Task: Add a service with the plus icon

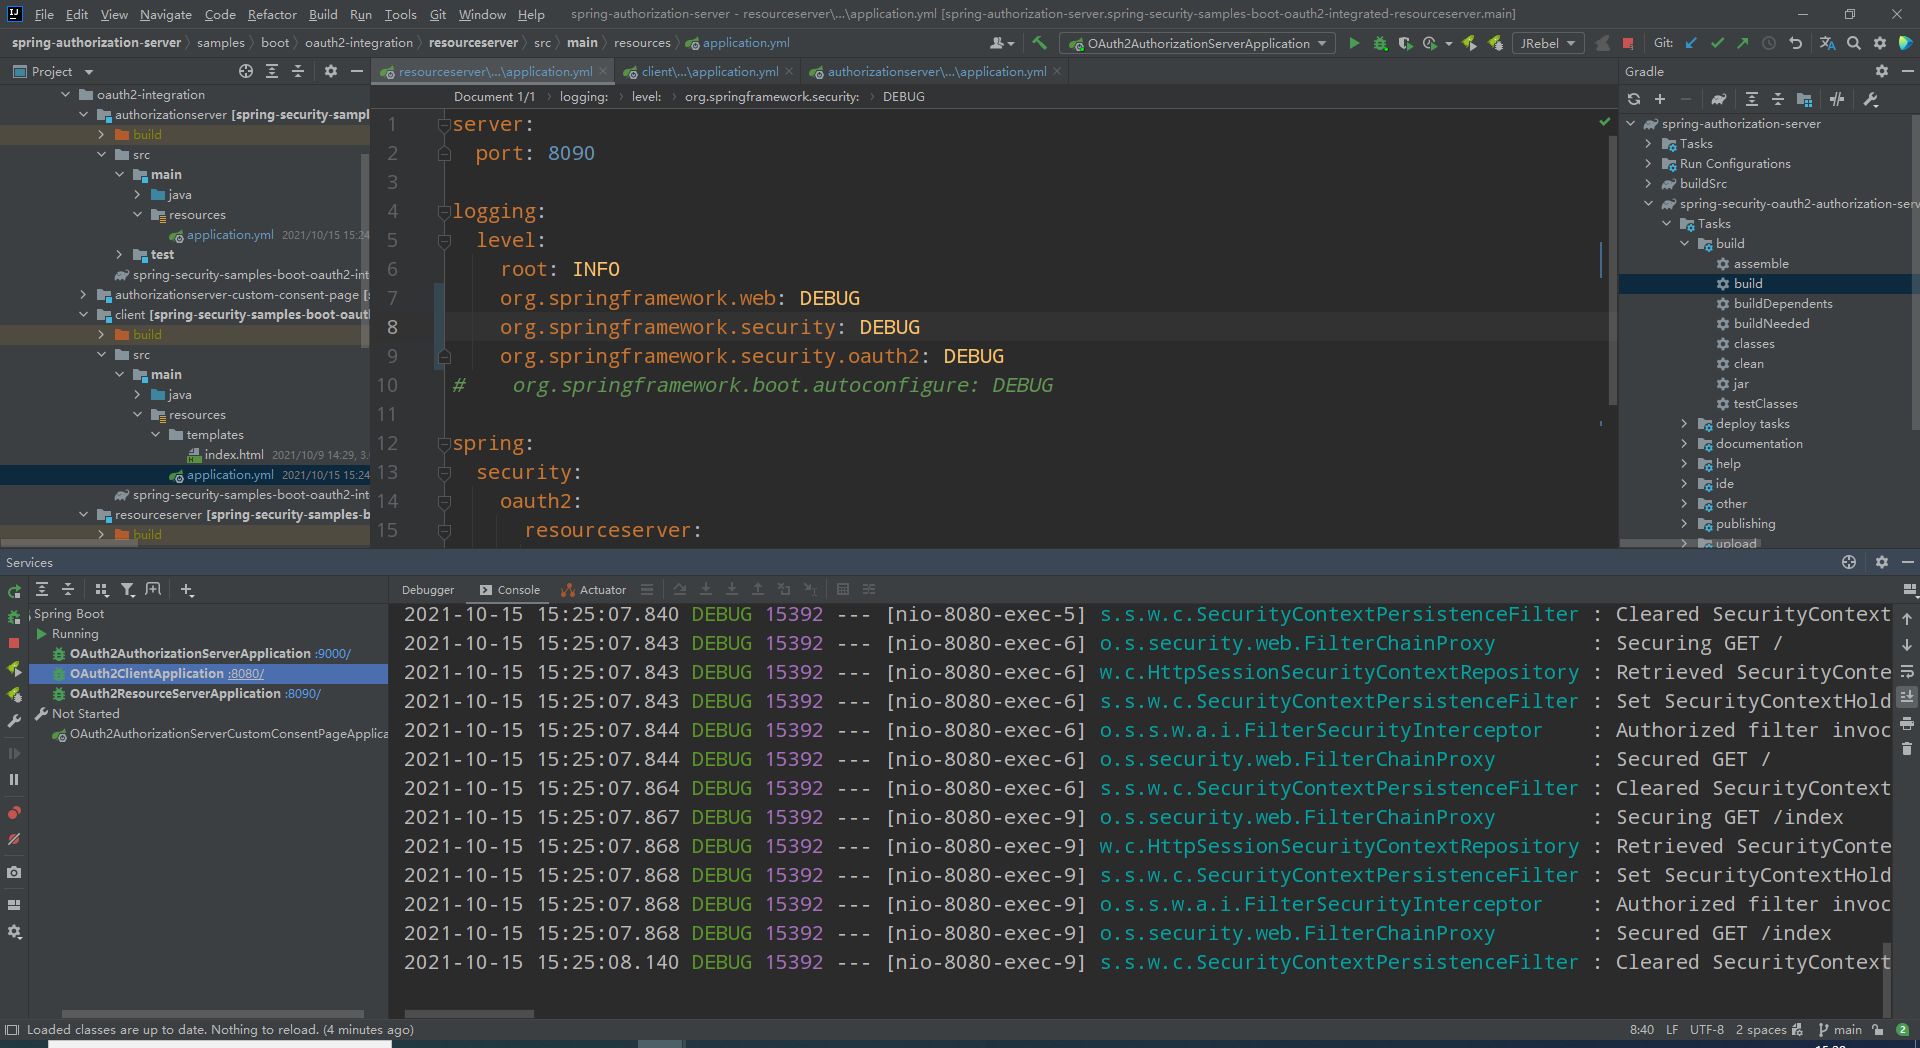Action: tap(187, 590)
